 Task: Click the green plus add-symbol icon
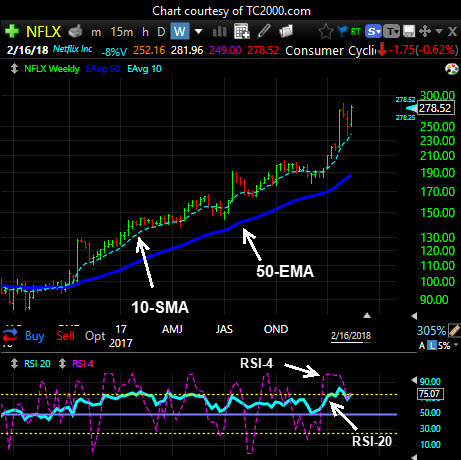click(x=12, y=31)
